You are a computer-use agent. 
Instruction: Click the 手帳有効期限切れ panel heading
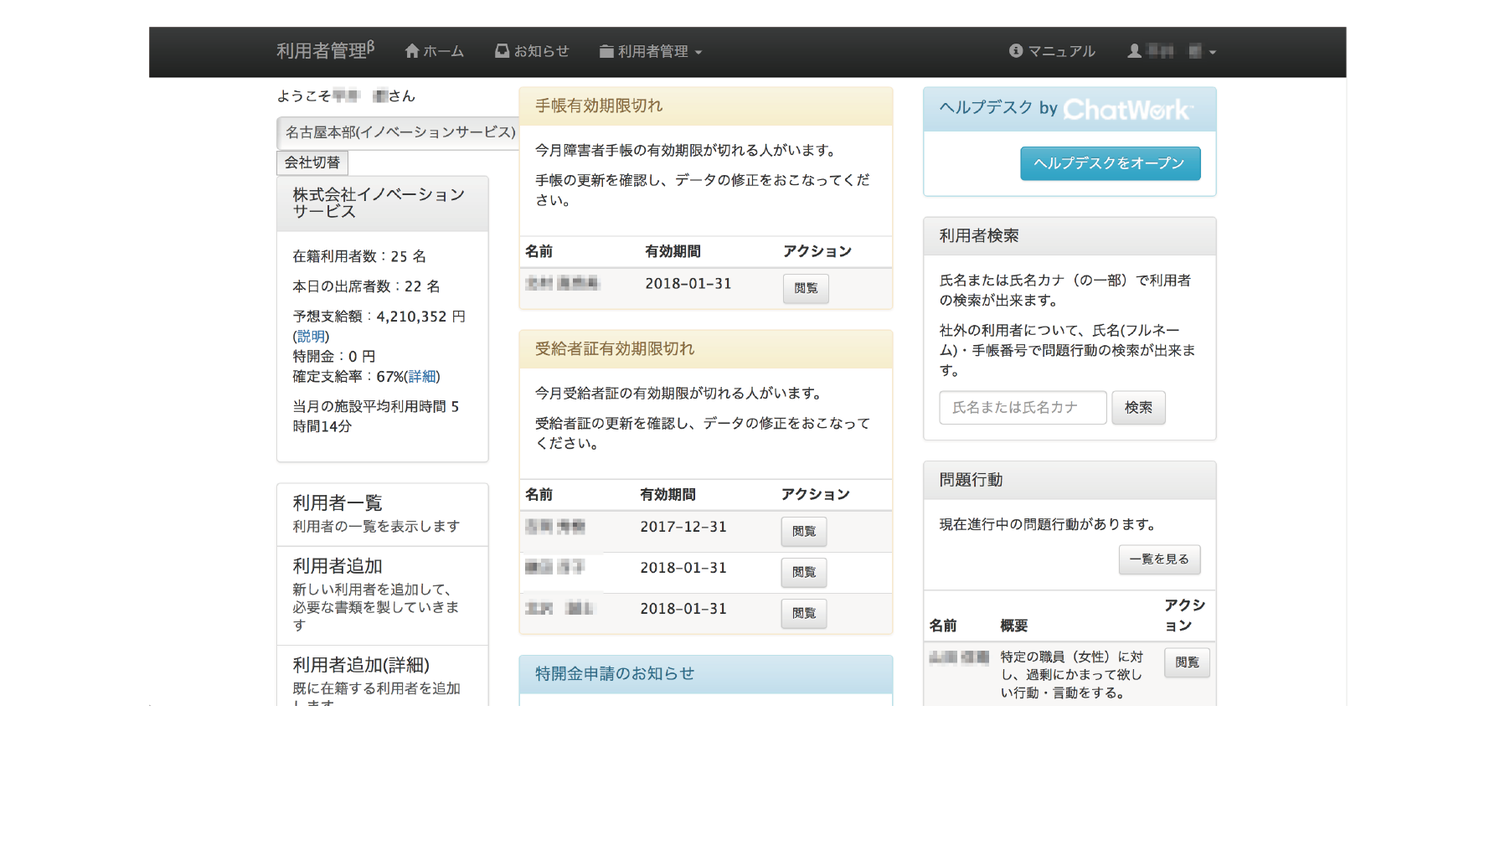(x=706, y=106)
